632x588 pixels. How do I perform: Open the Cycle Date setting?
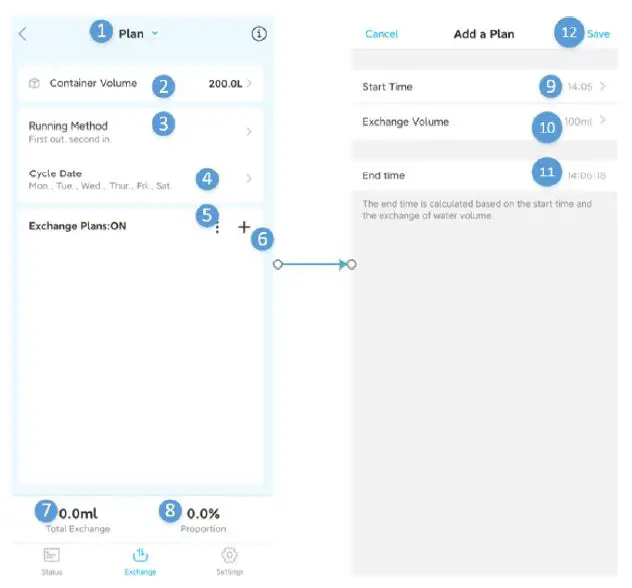coord(140,179)
